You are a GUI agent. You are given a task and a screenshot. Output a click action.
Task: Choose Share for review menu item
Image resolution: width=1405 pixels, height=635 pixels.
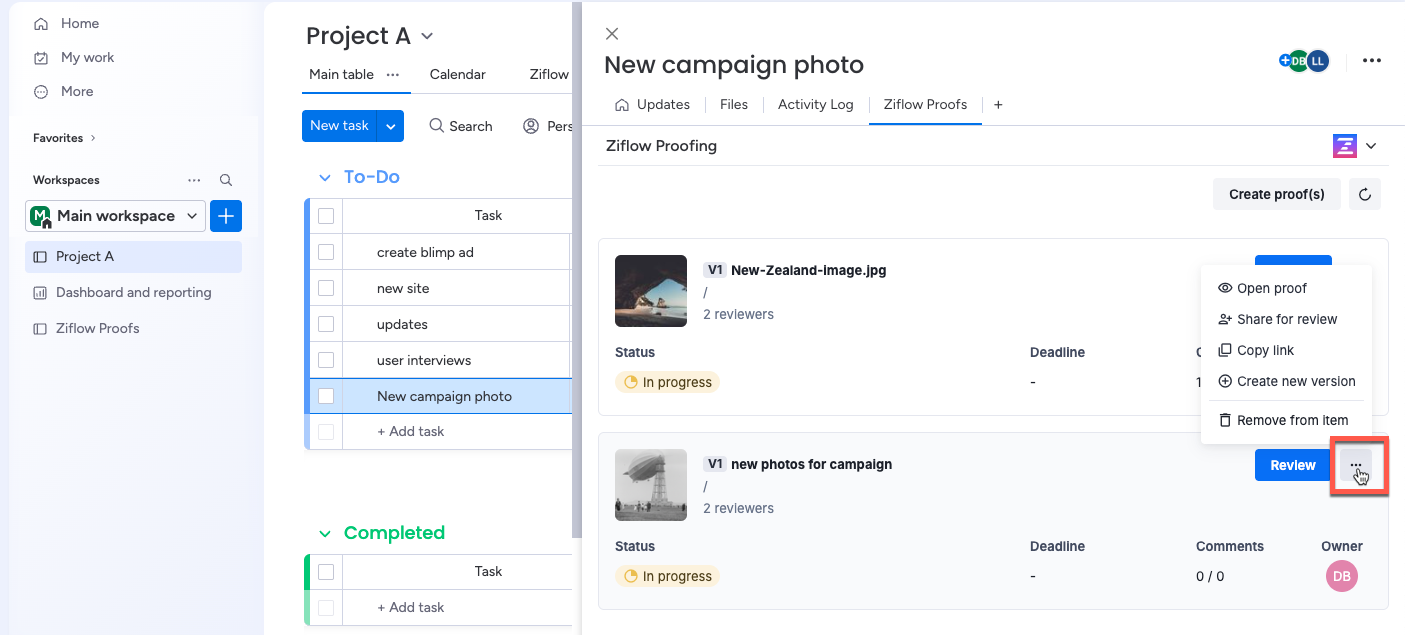click(x=1286, y=319)
